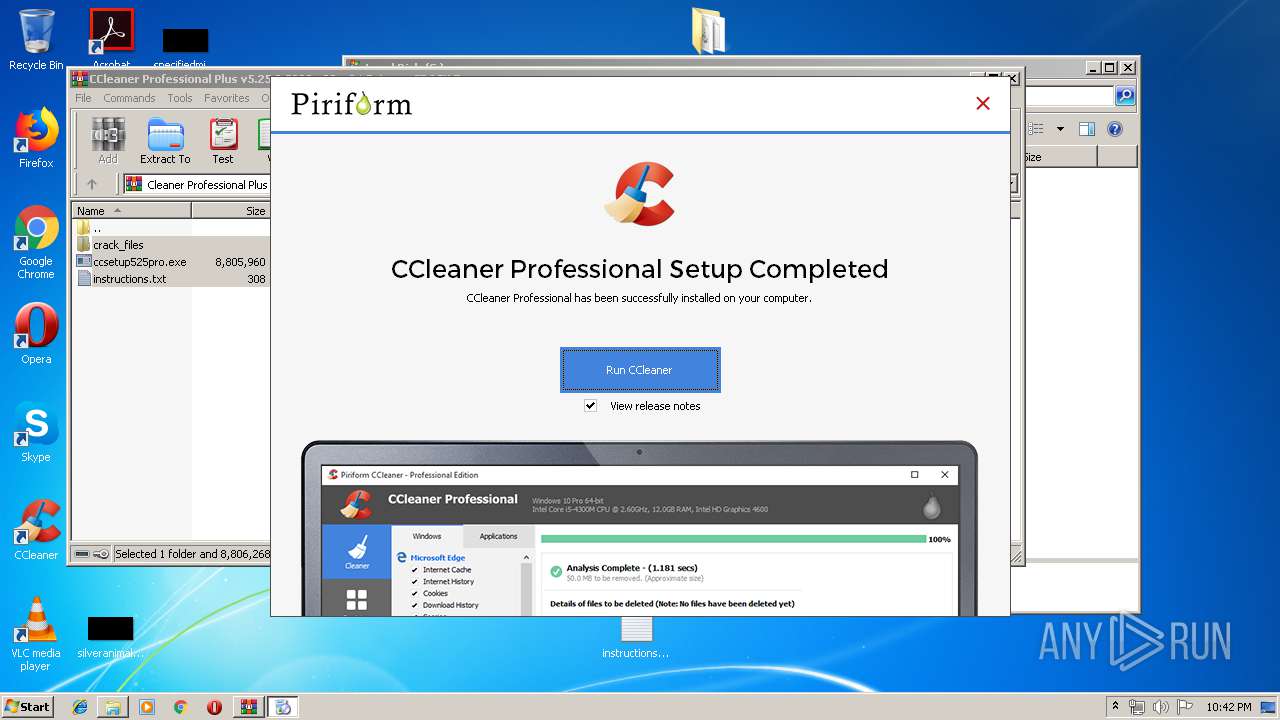The image size is (1280, 720).
Task: Click the volume speaker icon in the tray
Action: pos(1160,707)
